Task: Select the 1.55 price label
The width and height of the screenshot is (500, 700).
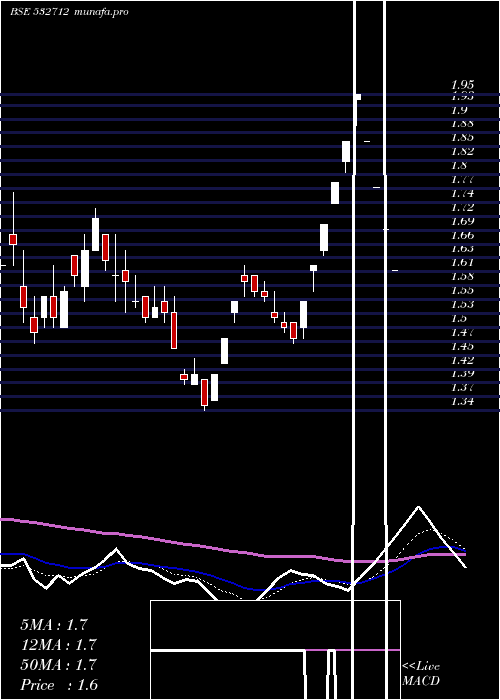Action: 462,290
